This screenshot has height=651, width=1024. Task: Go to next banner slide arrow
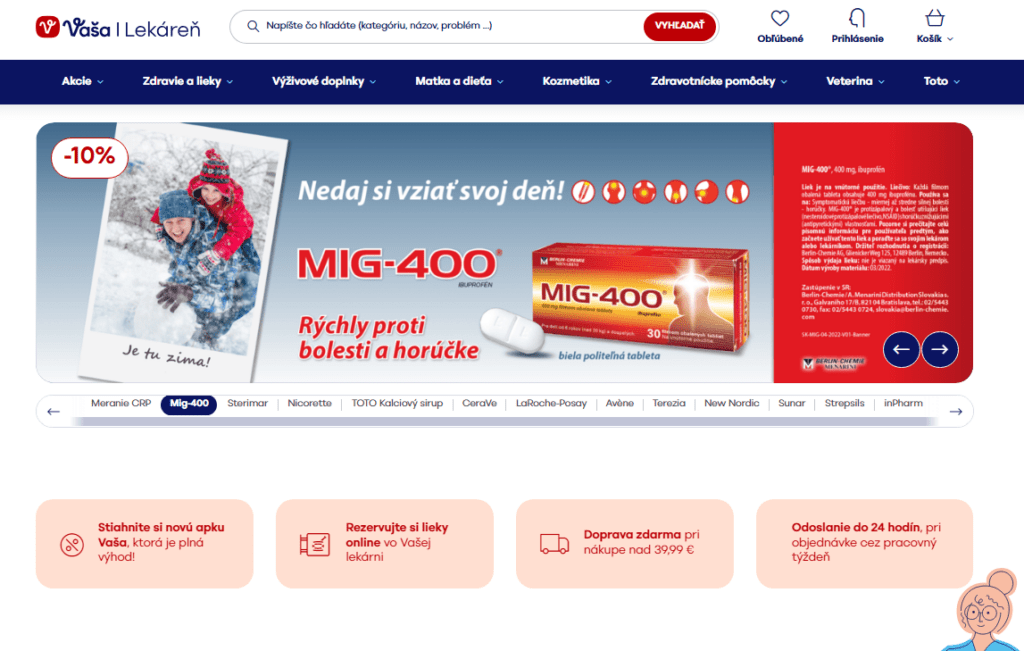point(940,349)
